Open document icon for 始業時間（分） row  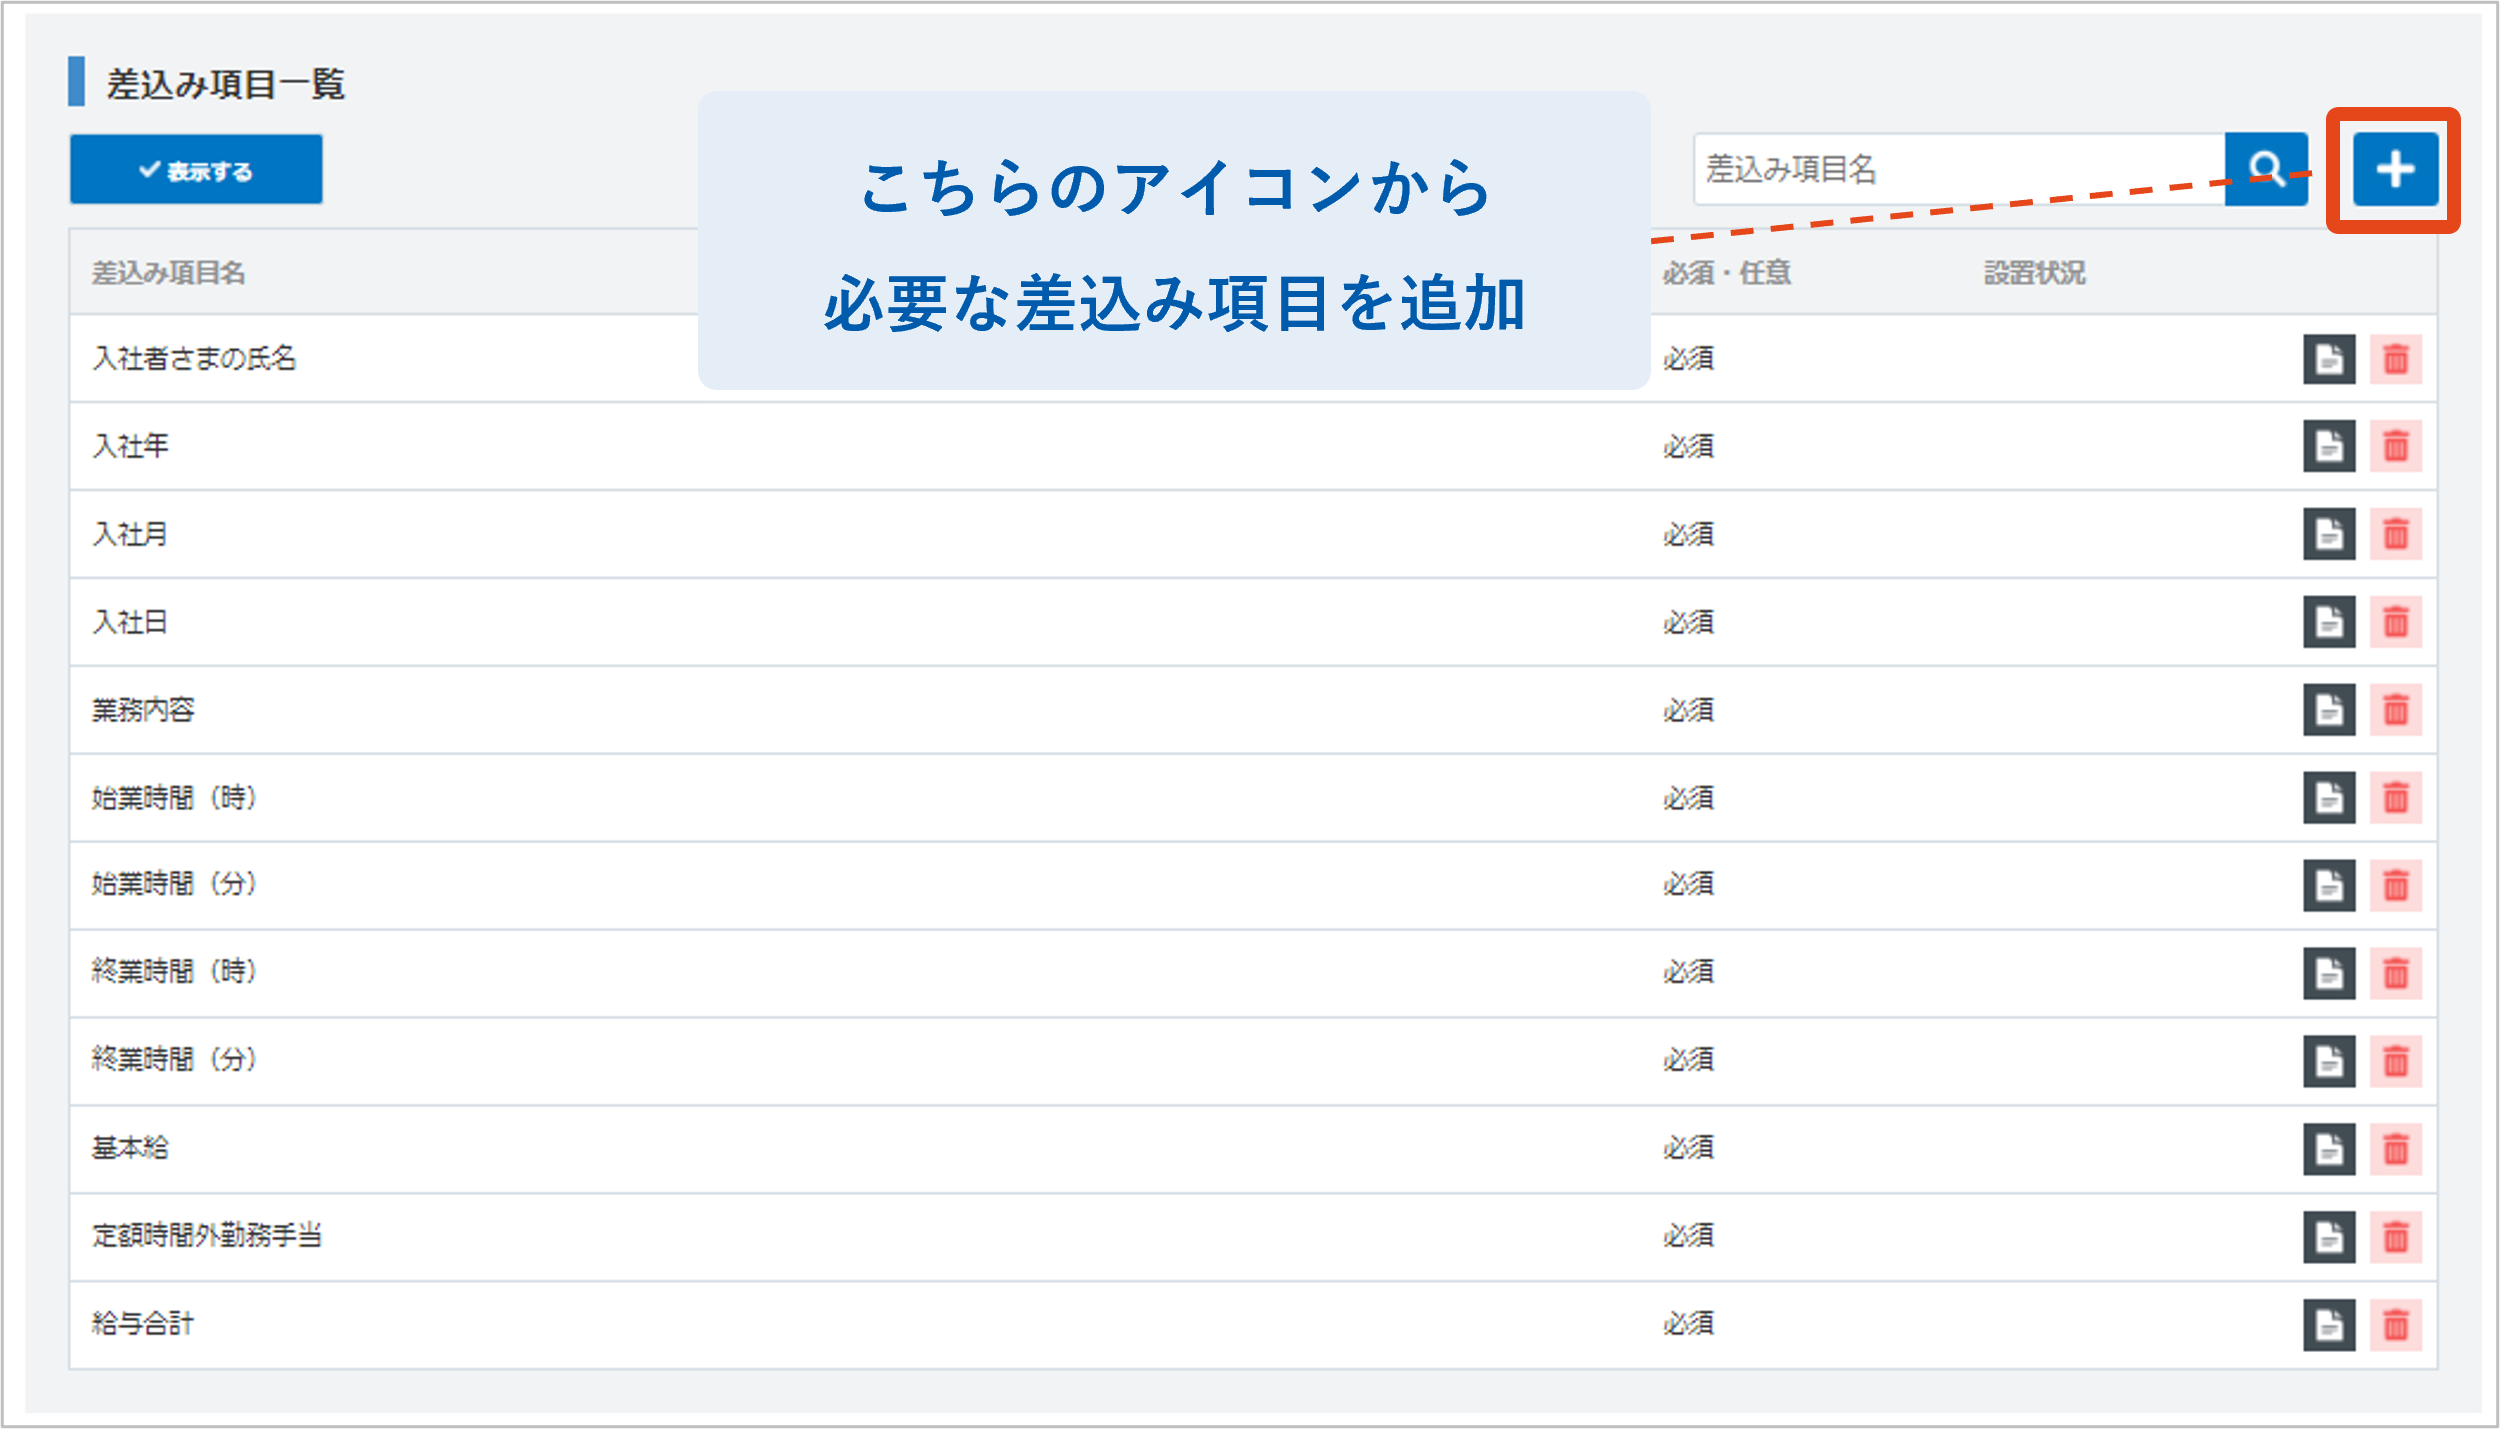pyautogui.click(x=2329, y=885)
